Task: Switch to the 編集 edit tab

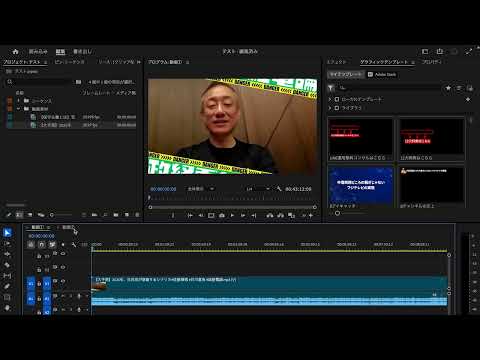Action: (x=60, y=52)
